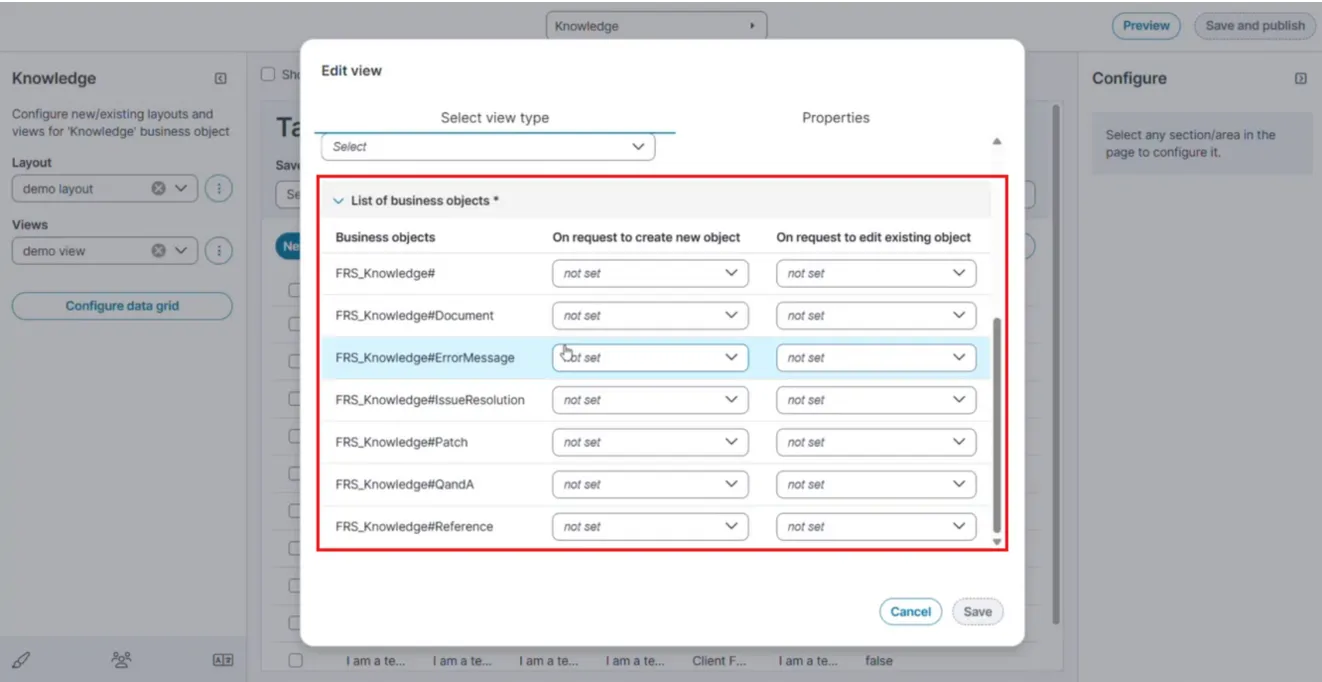The image size is (1322, 682).
Task: Click the dialog scroll down arrow
Action: click(x=996, y=541)
